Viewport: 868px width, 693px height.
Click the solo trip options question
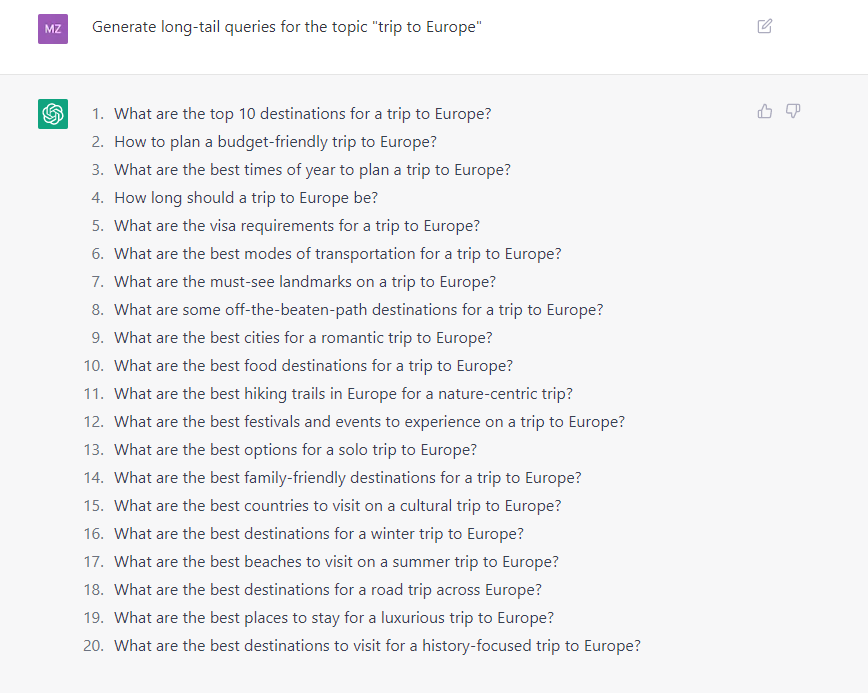[x=295, y=450]
